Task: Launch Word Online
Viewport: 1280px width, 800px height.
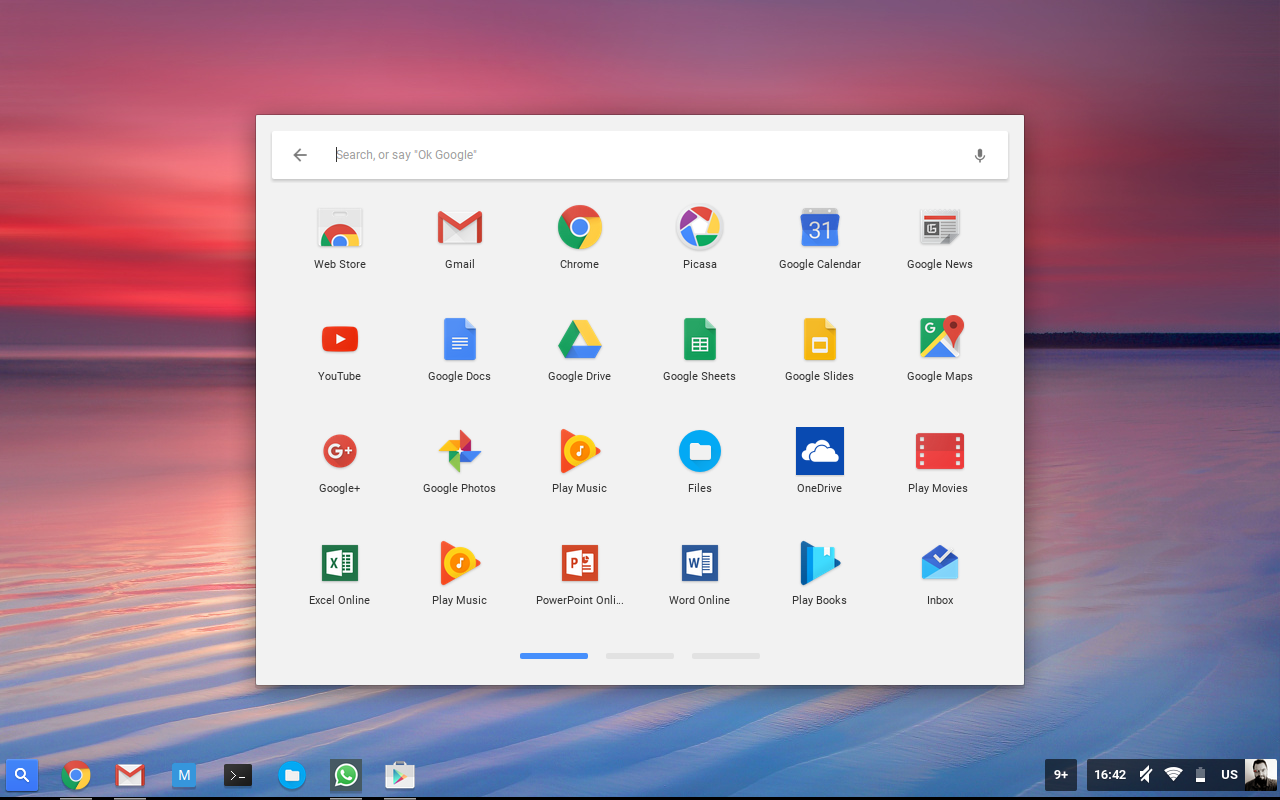Action: point(700,574)
